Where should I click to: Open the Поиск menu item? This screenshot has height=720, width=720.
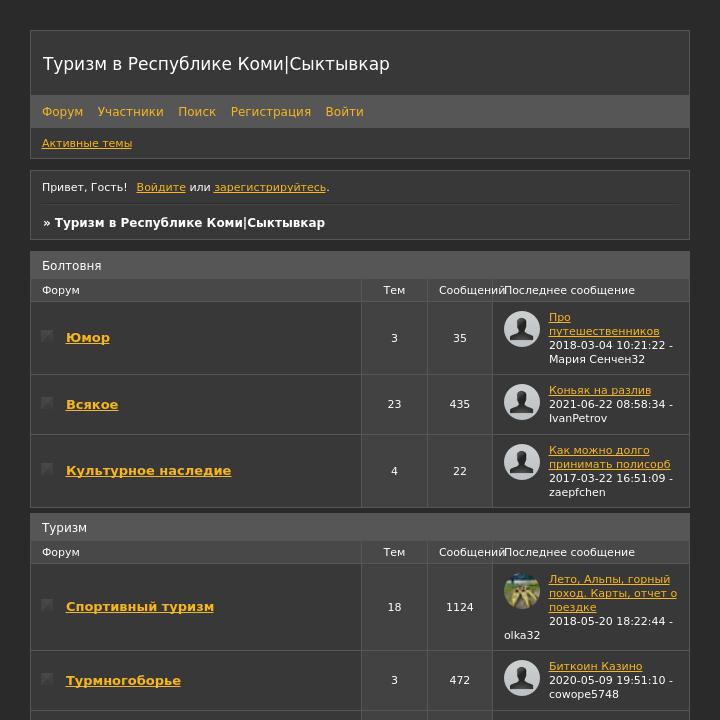tap(197, 112)
